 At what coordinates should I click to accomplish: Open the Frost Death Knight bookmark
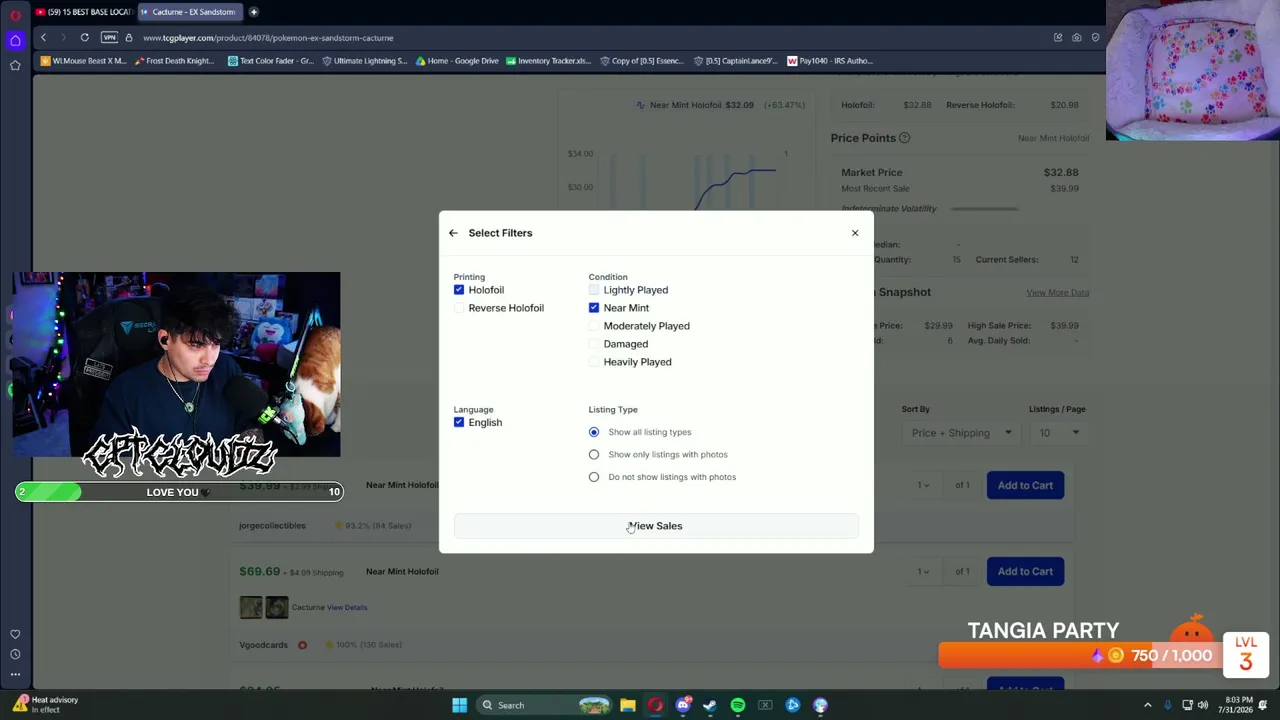click(x=174, y=61)
